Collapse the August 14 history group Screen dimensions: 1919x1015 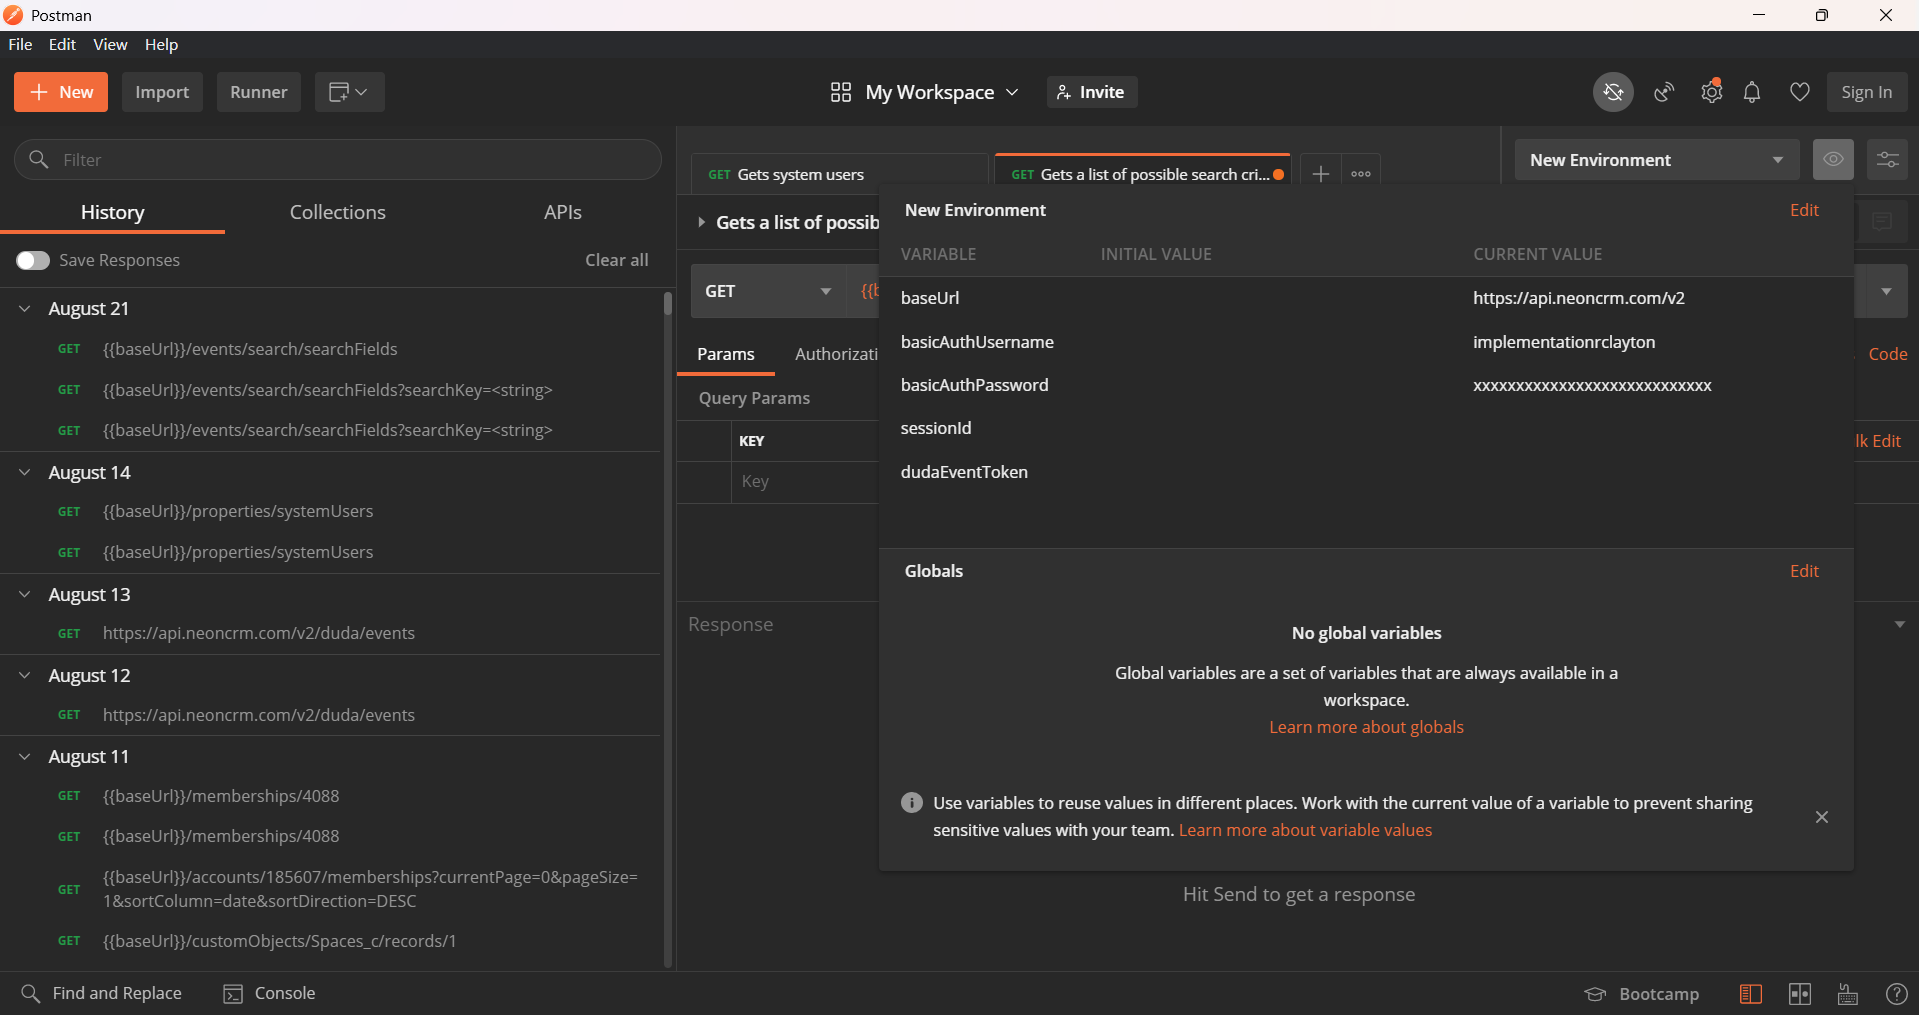click(x=25, y=473)
